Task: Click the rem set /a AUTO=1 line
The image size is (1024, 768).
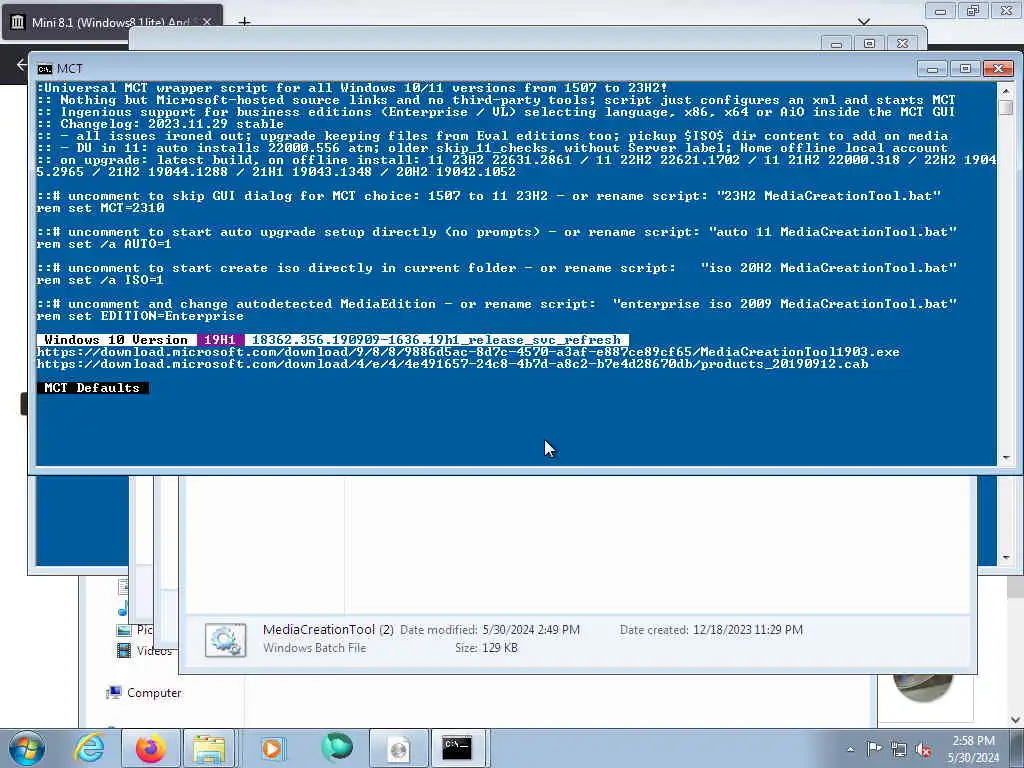Action: click(x=104, y=244)
